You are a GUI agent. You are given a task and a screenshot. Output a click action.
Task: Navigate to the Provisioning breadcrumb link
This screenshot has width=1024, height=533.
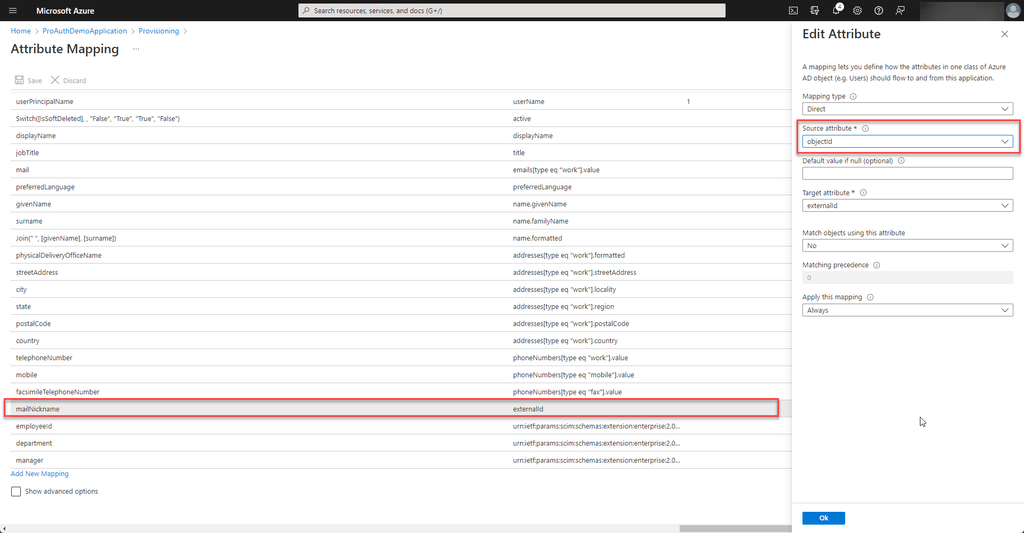click(159, 31)
